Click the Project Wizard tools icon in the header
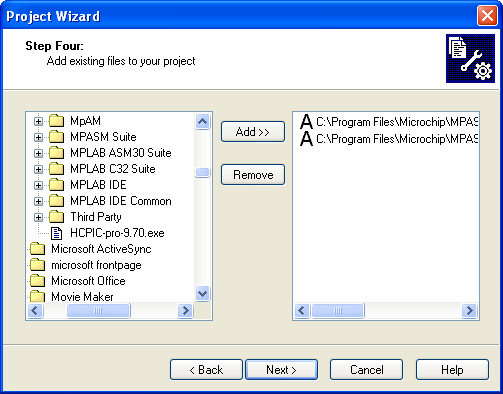503x394 pixels. click(470, 58)
